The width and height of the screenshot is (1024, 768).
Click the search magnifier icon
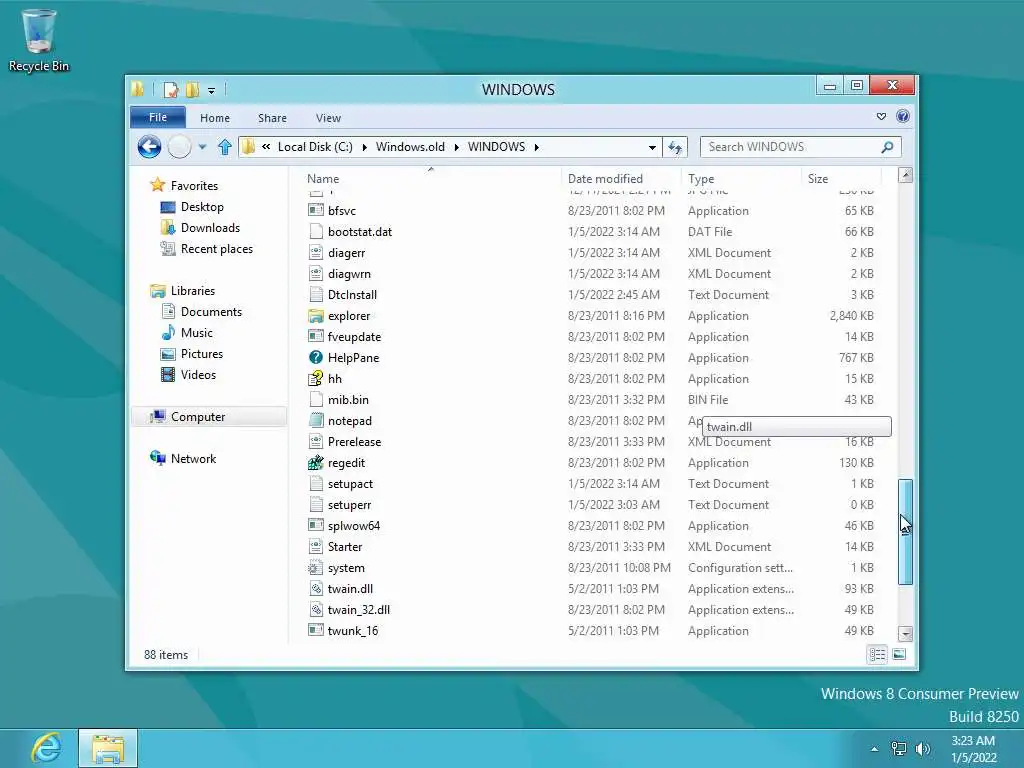point(888,147)
